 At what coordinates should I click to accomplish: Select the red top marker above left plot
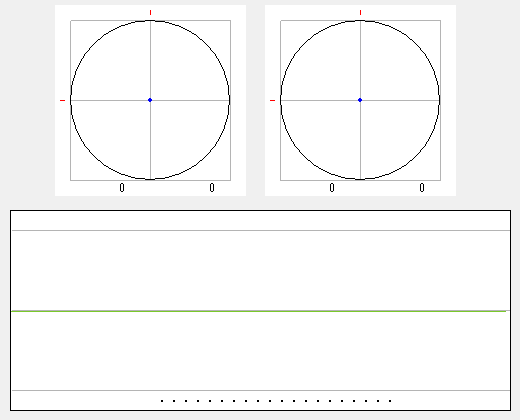(150, 13)
